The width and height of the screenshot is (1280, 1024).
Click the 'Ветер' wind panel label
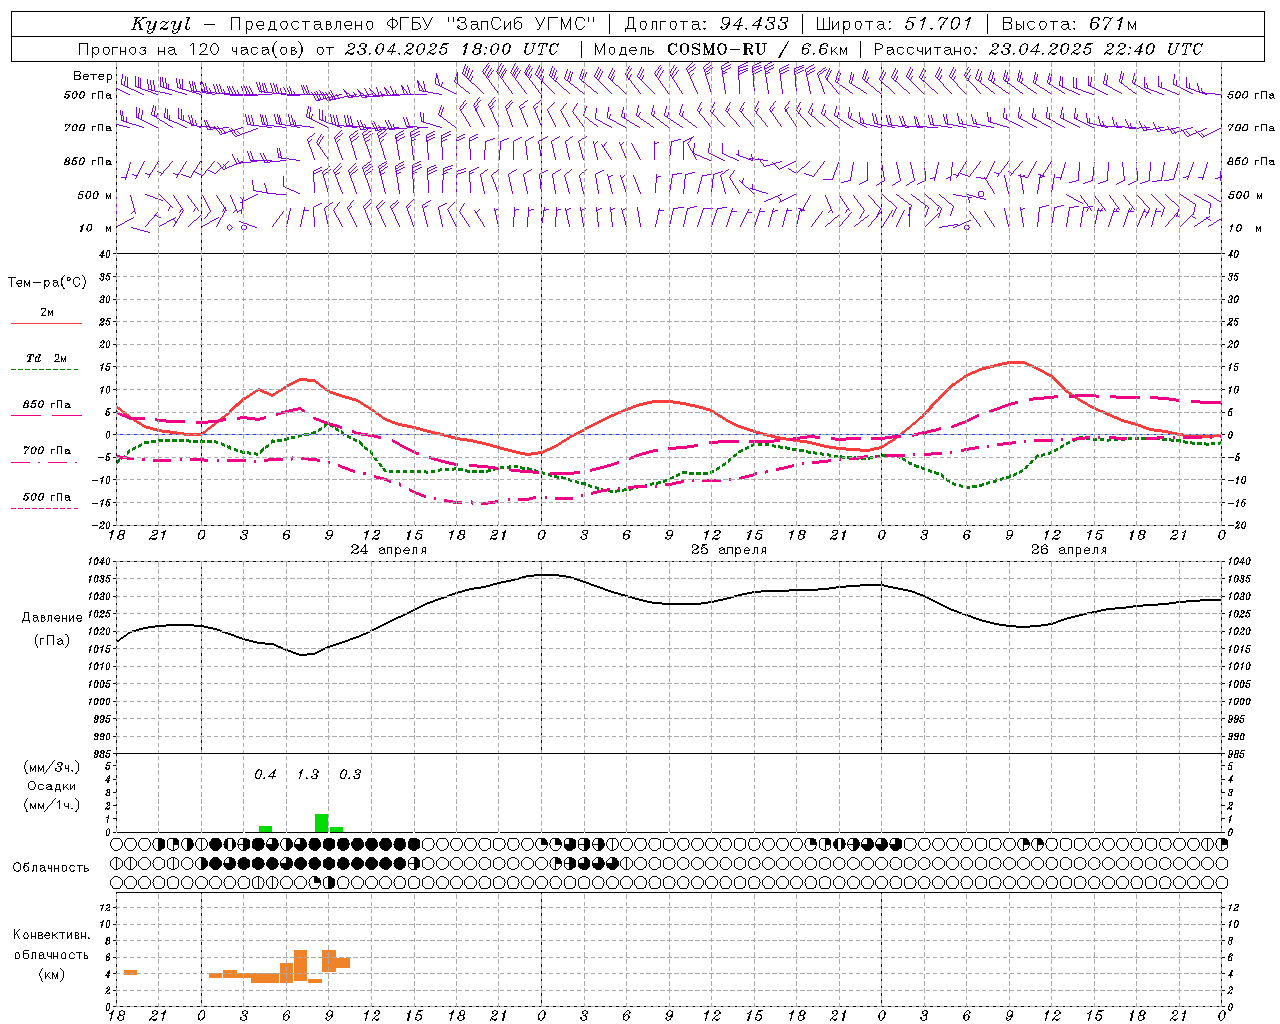pyautogui.click(x=93, y=76)
